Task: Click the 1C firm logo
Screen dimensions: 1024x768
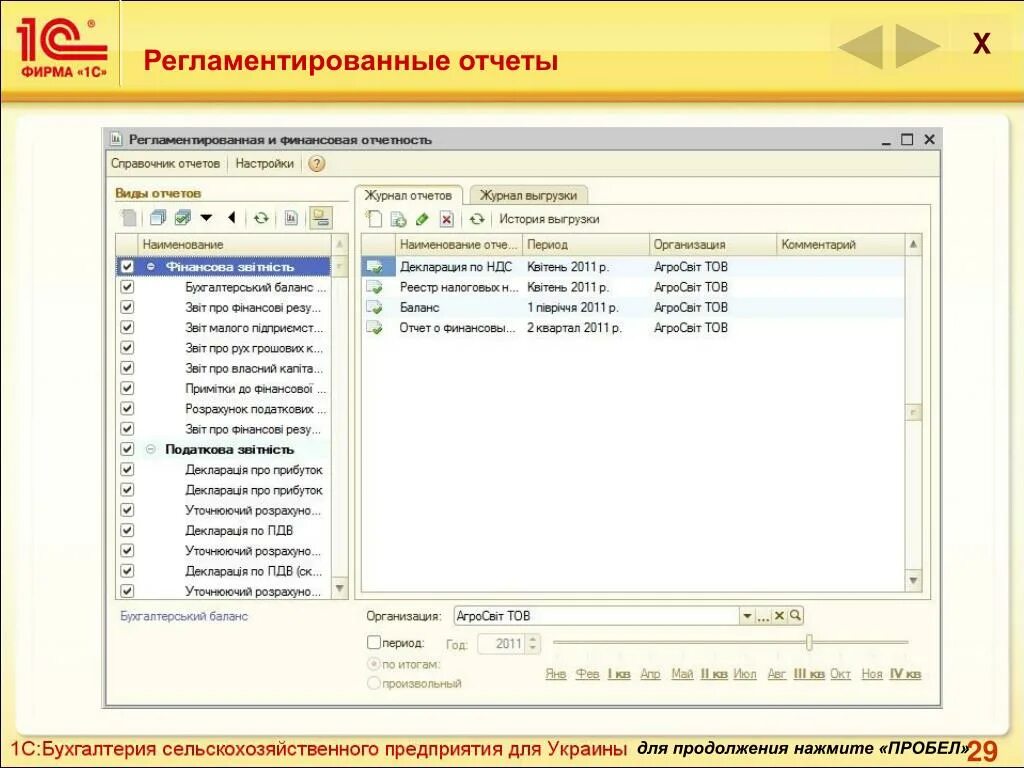Action: pyautogui.click(x=61, y=47)
